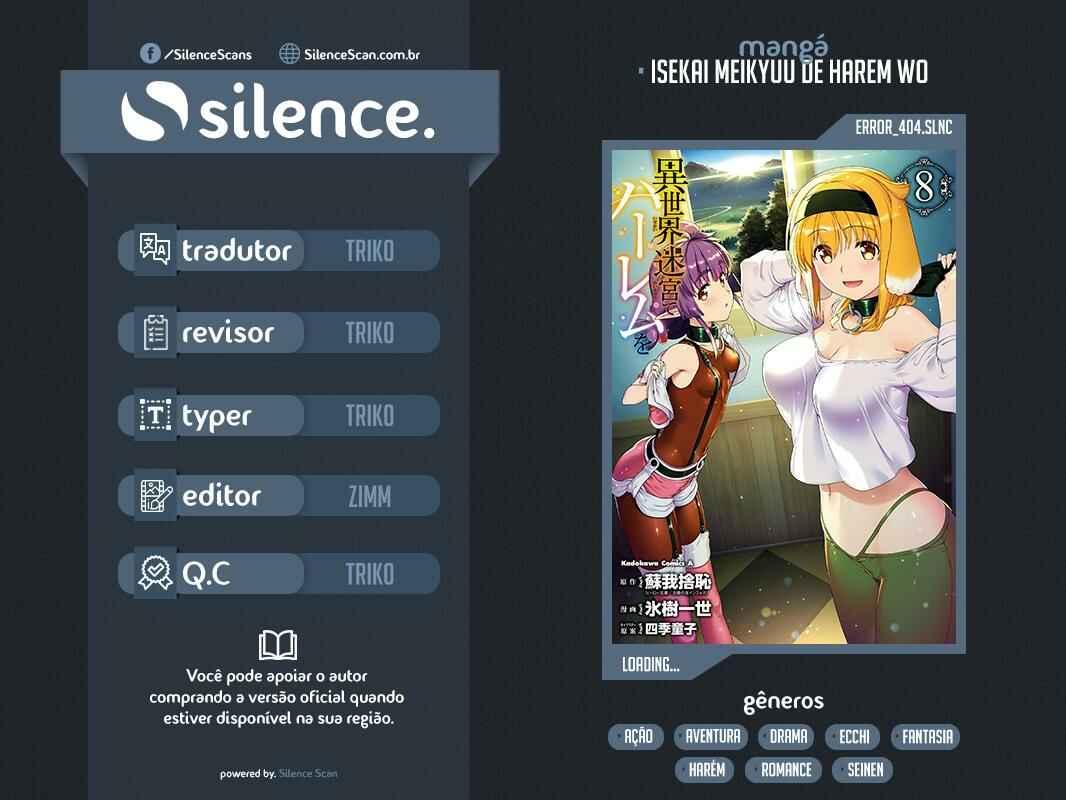Choose the Drama genre tag
1066x800 pixels.
click(788, 737)
